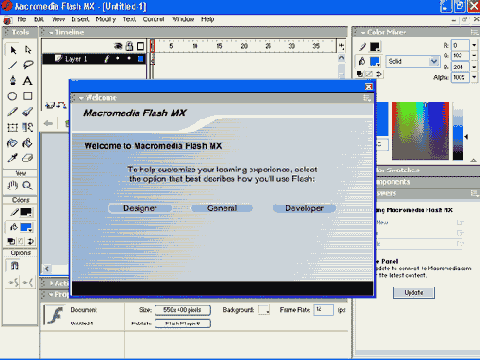Choose the Eraser tool

[28, 158]
